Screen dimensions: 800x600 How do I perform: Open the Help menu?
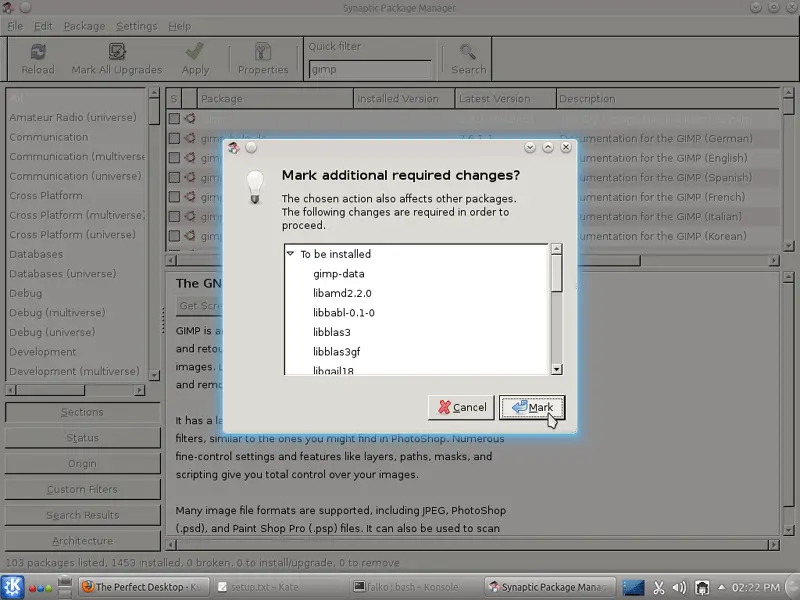180,26
